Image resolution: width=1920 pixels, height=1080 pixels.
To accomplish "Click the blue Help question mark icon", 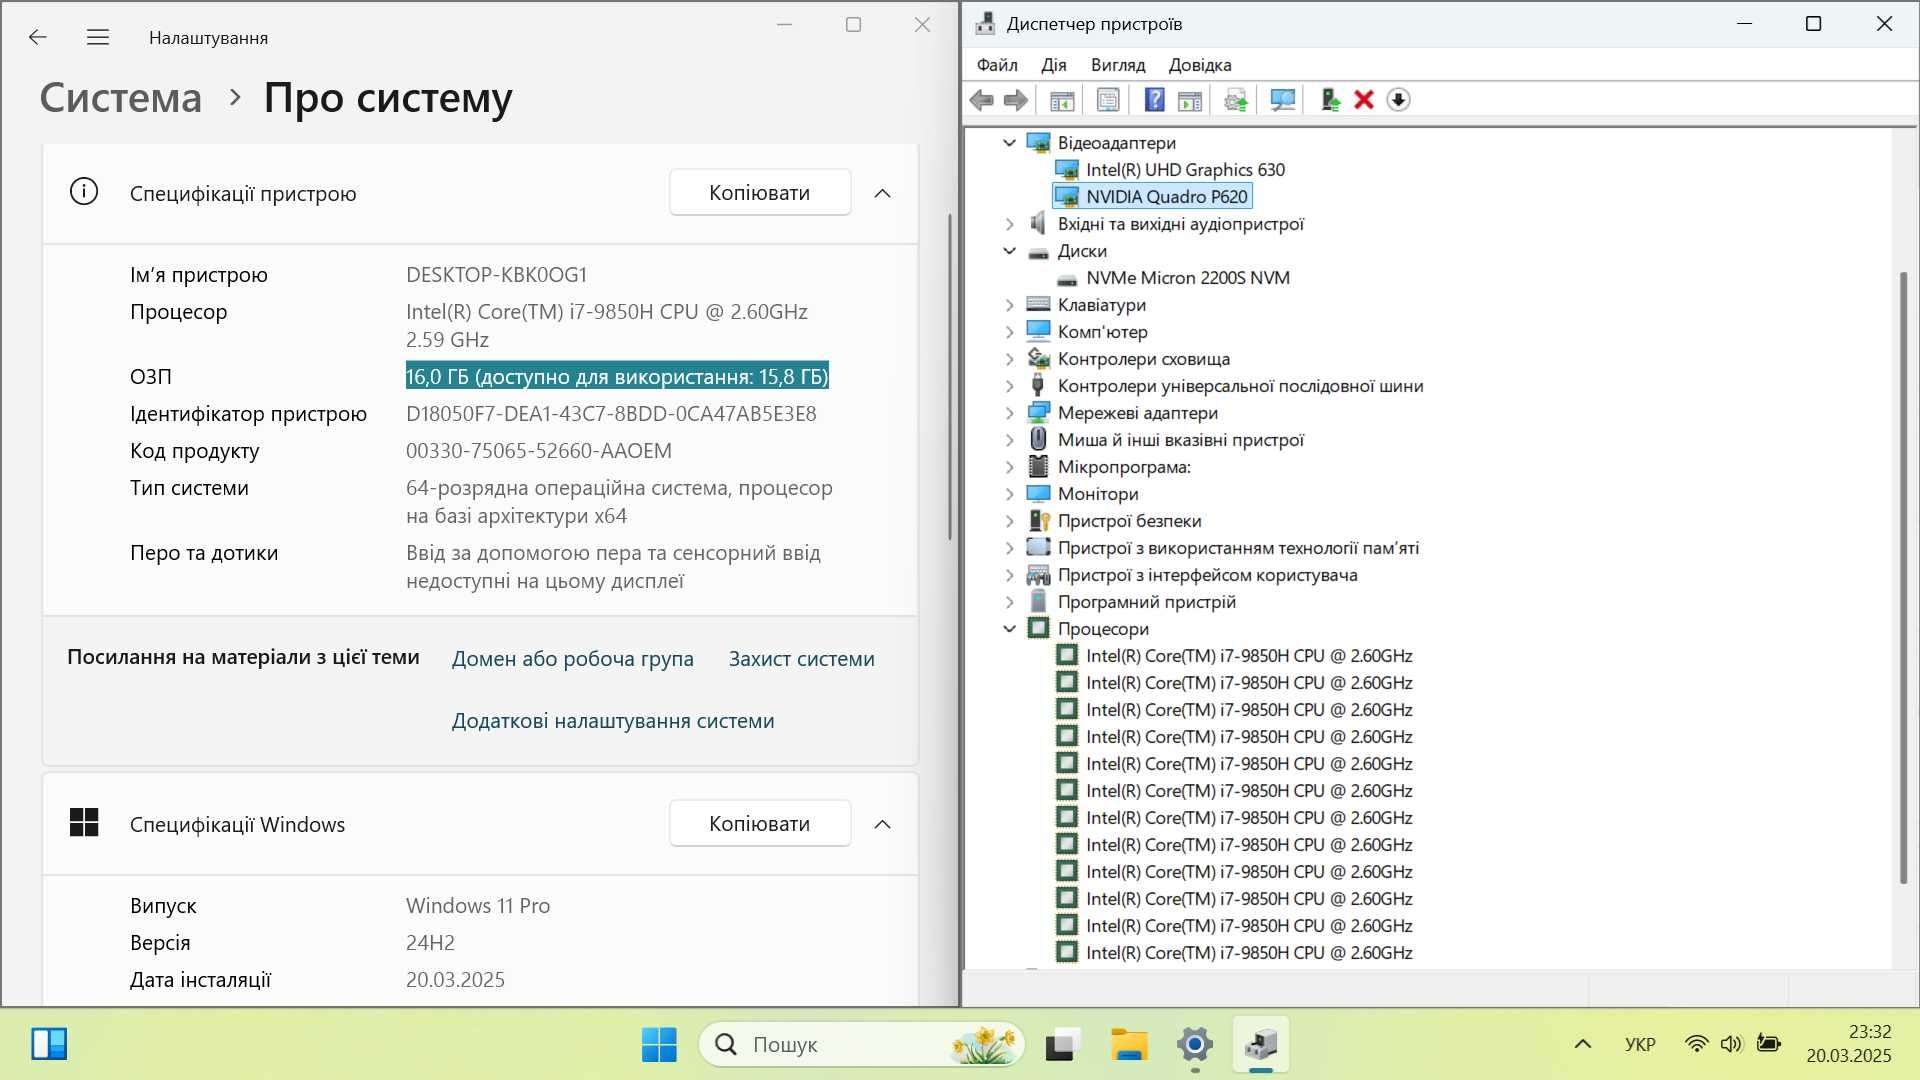I will [1154, 100].
